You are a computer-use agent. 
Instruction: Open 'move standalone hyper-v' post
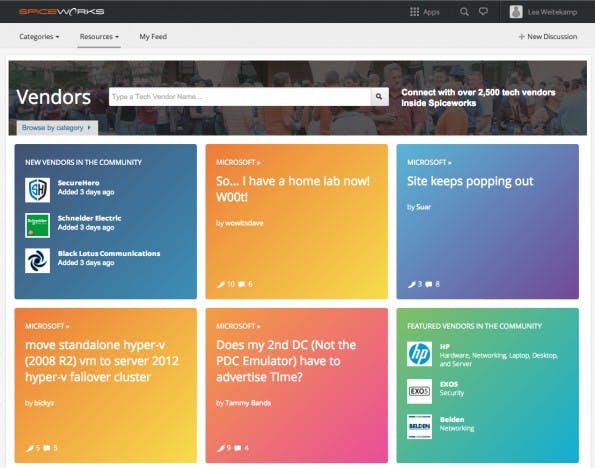(x=102, y=361)
